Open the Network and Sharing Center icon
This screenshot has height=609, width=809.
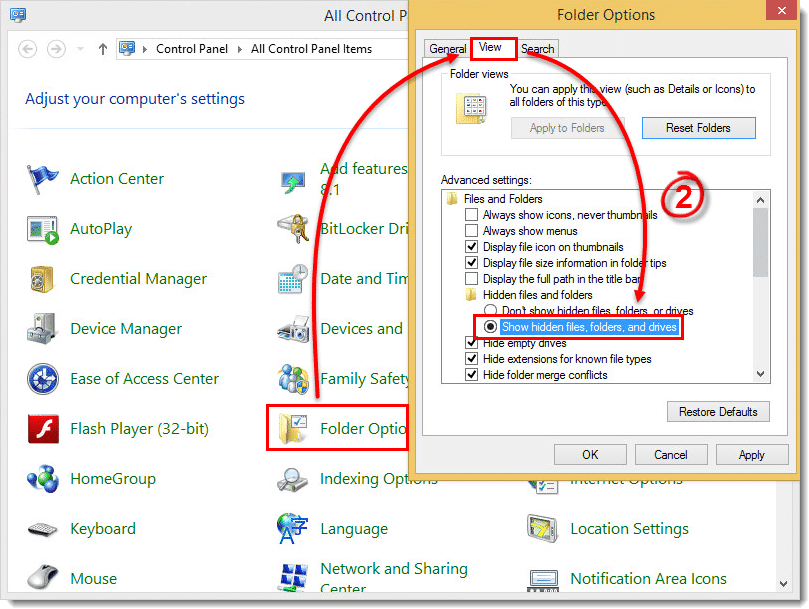click(293, 577)
